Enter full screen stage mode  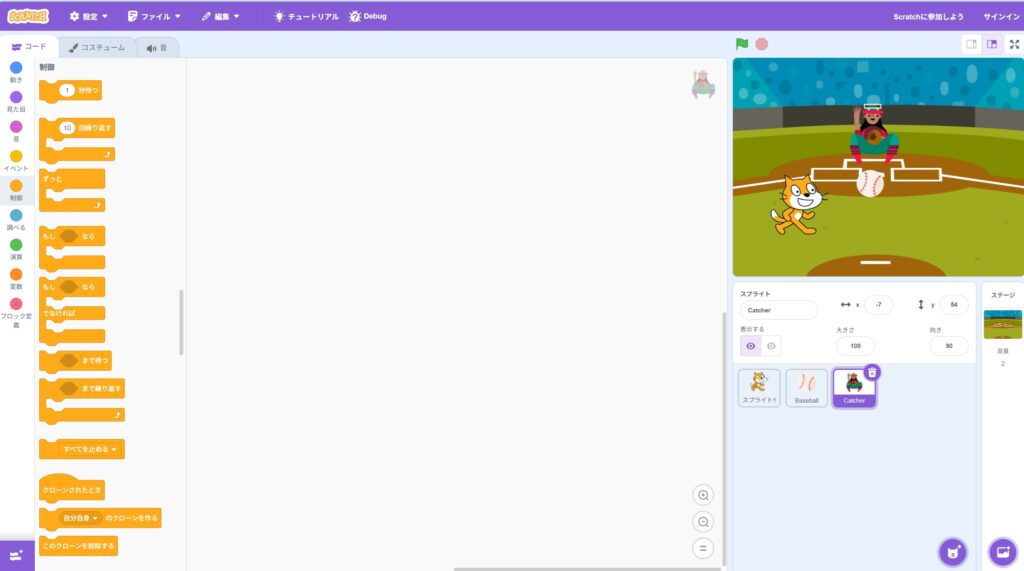coord(1014,44)
